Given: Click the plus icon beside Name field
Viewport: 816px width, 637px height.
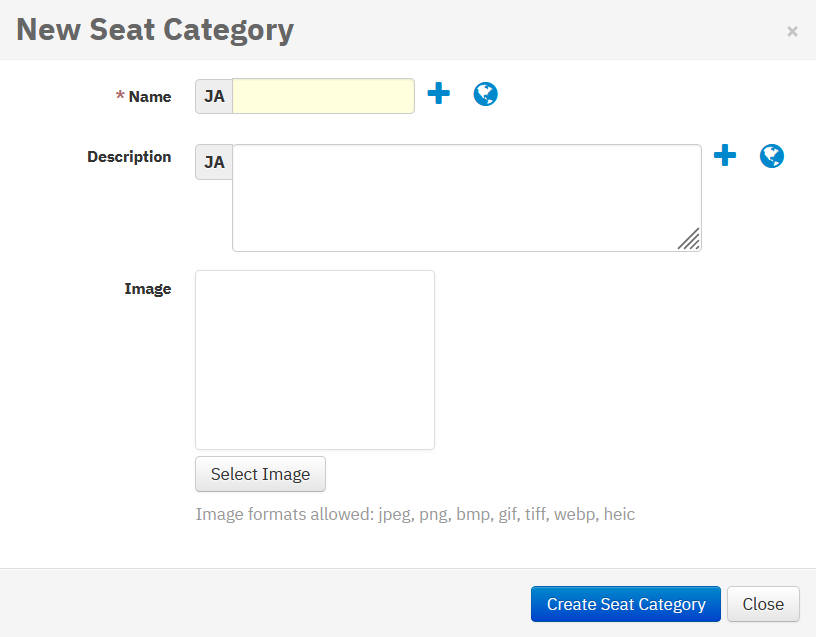Looking at the screenshot, I should (439, 94).
